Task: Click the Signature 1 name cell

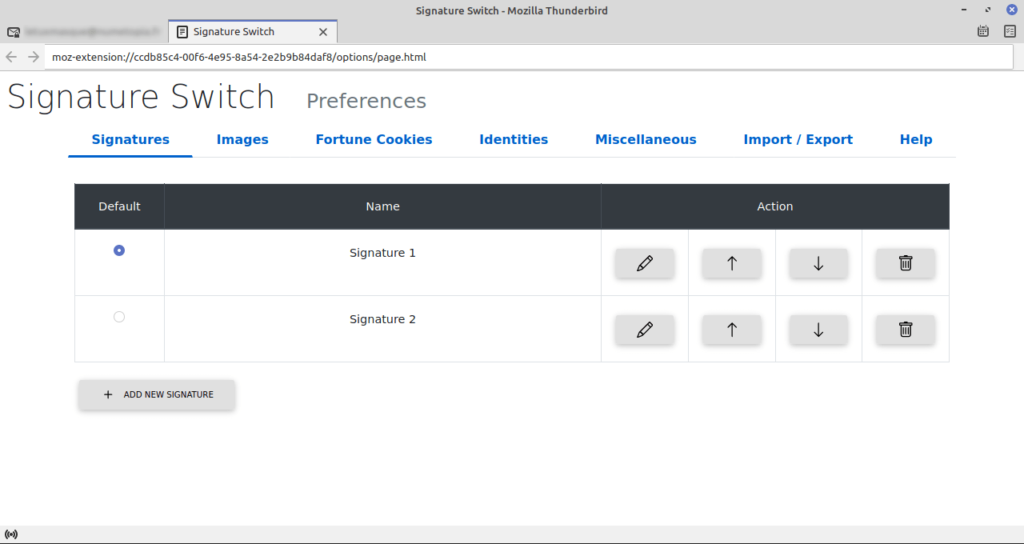Action: coord(383,263)
